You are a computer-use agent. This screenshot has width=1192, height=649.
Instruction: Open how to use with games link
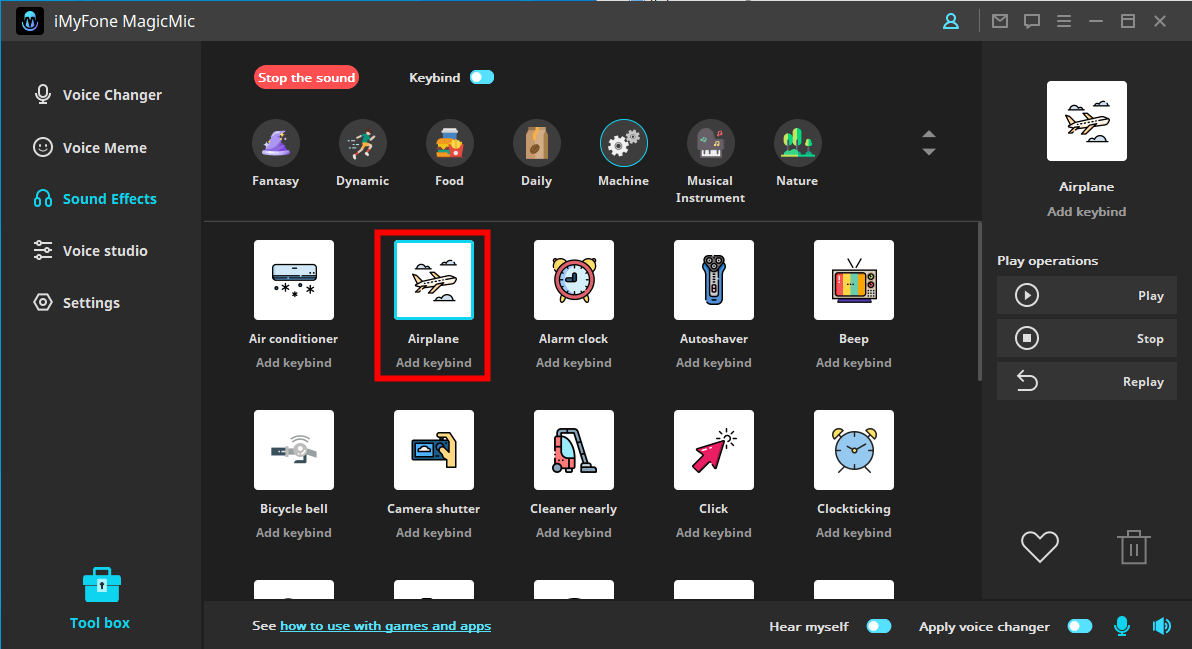coord(385,626)
